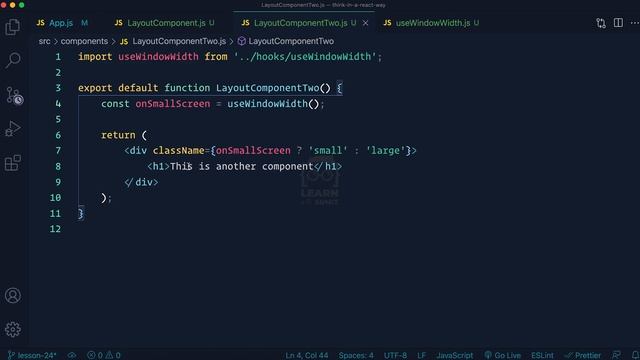Click the ESLint status item
640x360 pixels.
point(542,355)
